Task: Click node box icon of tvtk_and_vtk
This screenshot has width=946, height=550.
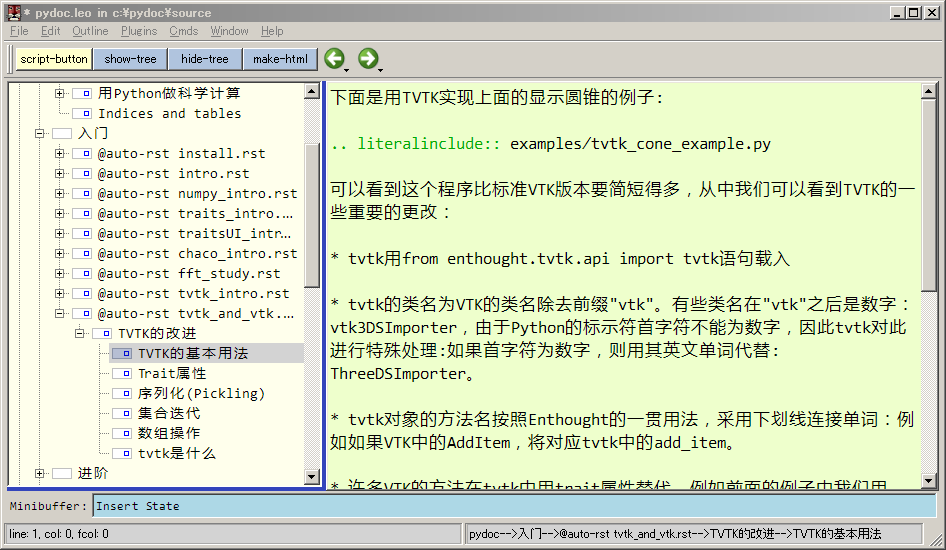Action: pos(82,314)
